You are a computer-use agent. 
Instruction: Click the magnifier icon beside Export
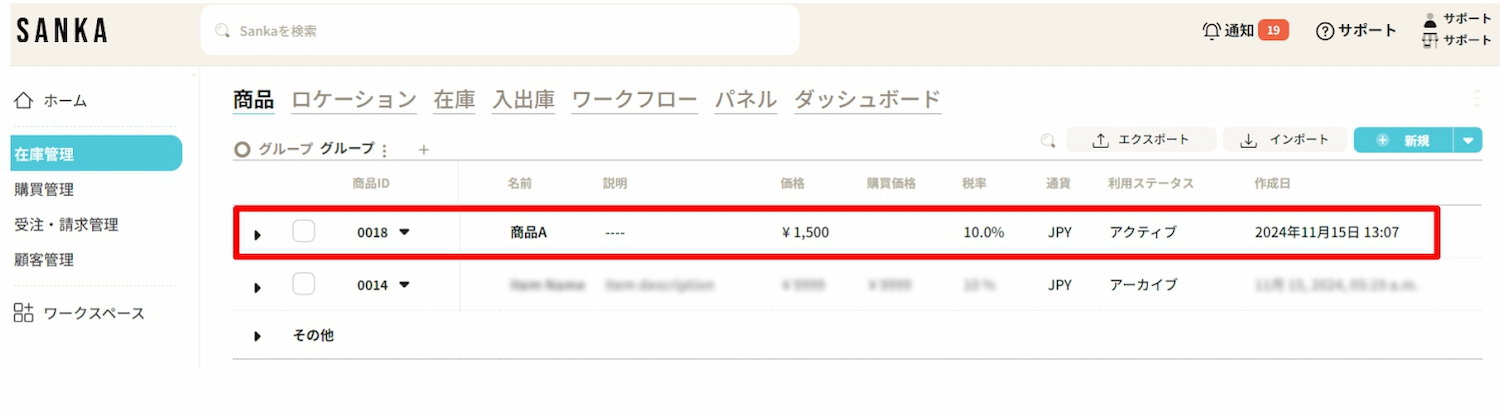point(1048,141)
